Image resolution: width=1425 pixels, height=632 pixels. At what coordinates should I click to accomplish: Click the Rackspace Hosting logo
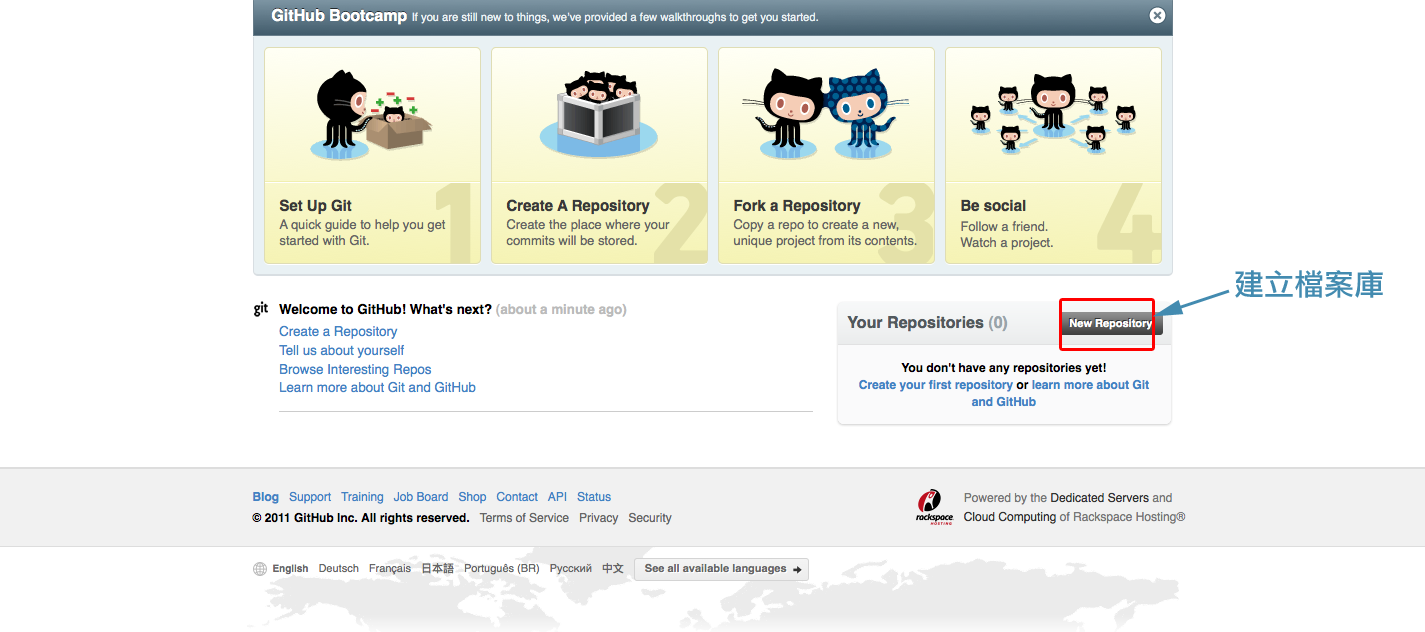point(934,507)
